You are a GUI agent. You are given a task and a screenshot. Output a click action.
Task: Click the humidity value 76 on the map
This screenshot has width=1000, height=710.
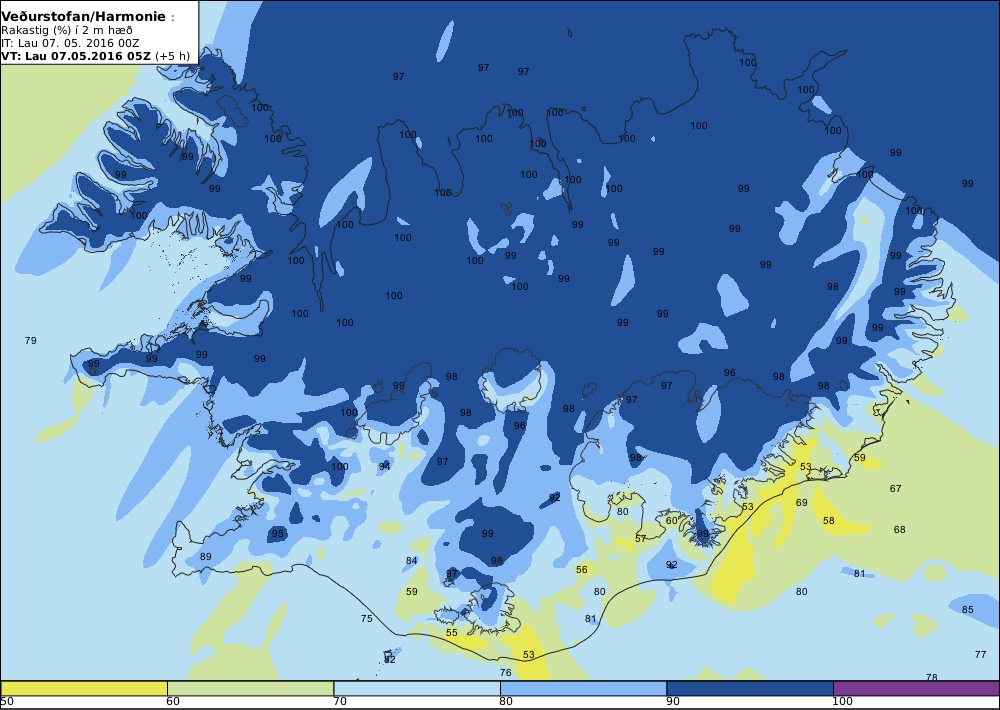[506, 673]
